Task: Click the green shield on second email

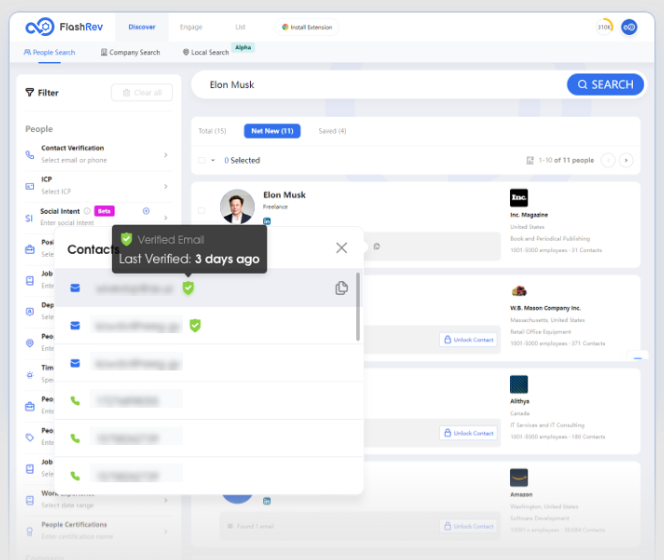Action: coord(195,325)
